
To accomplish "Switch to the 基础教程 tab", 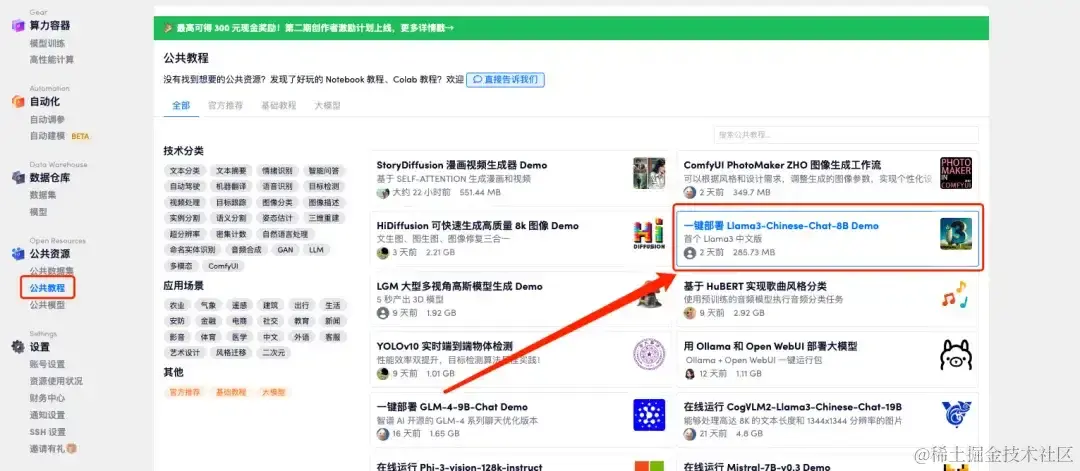I will (x=278, y=106).
